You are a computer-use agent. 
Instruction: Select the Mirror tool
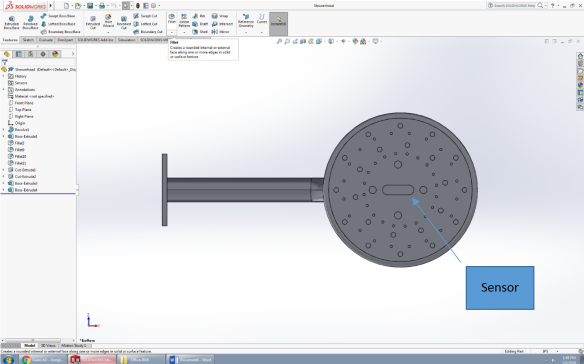click(220, 32)
